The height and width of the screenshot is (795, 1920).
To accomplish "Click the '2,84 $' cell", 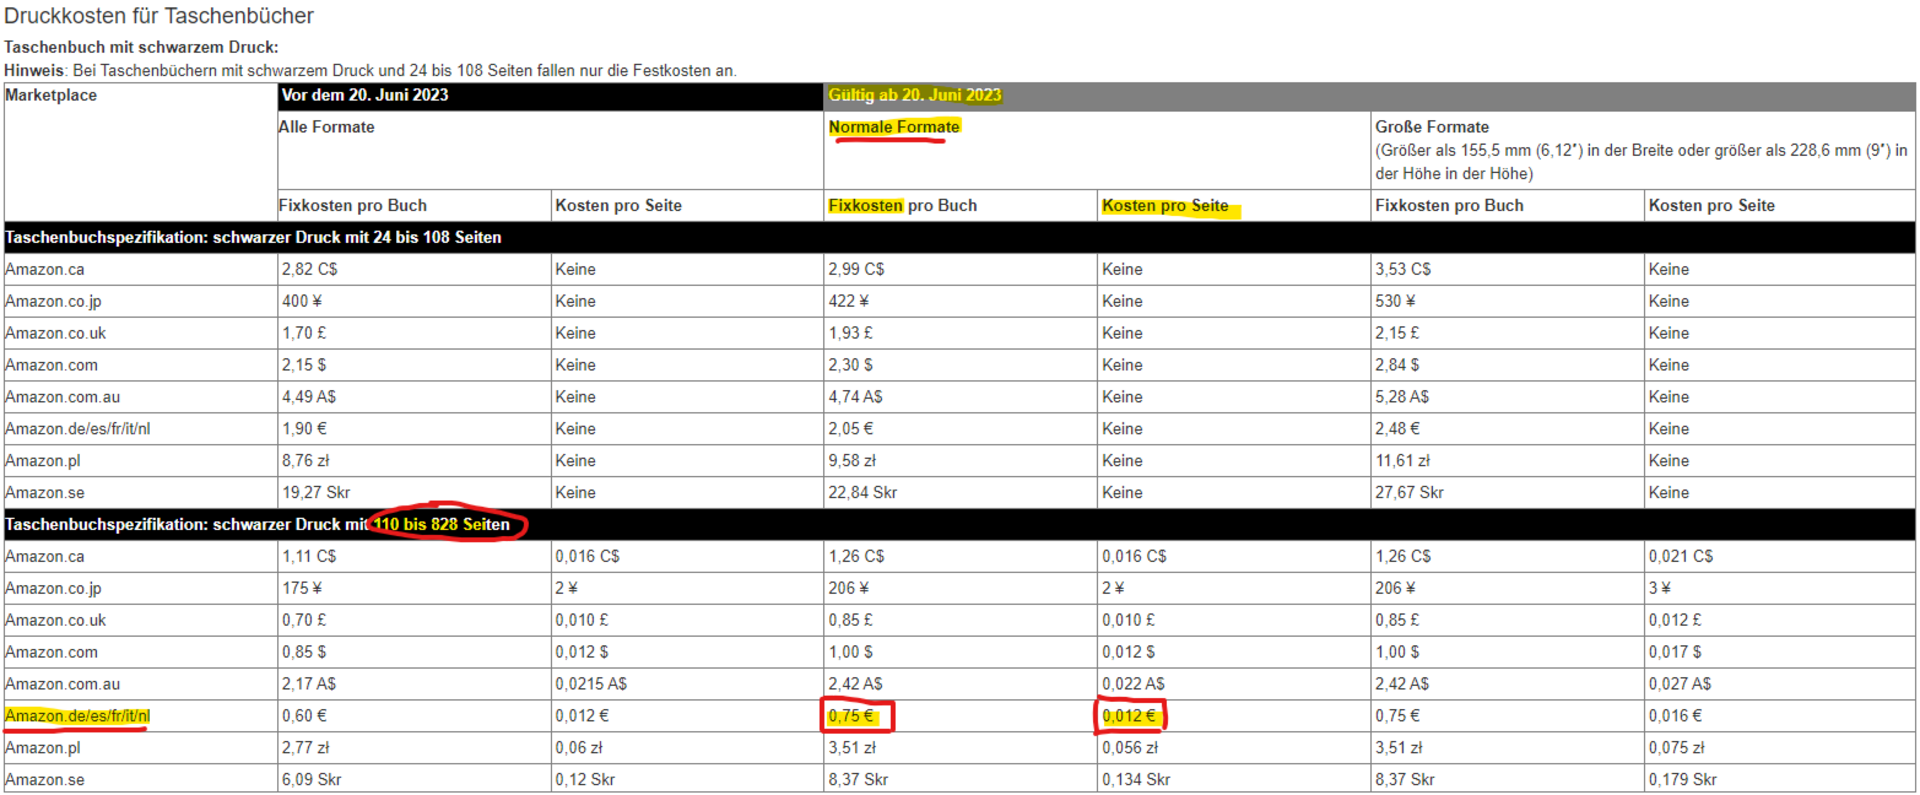I will coord(1508,365).
